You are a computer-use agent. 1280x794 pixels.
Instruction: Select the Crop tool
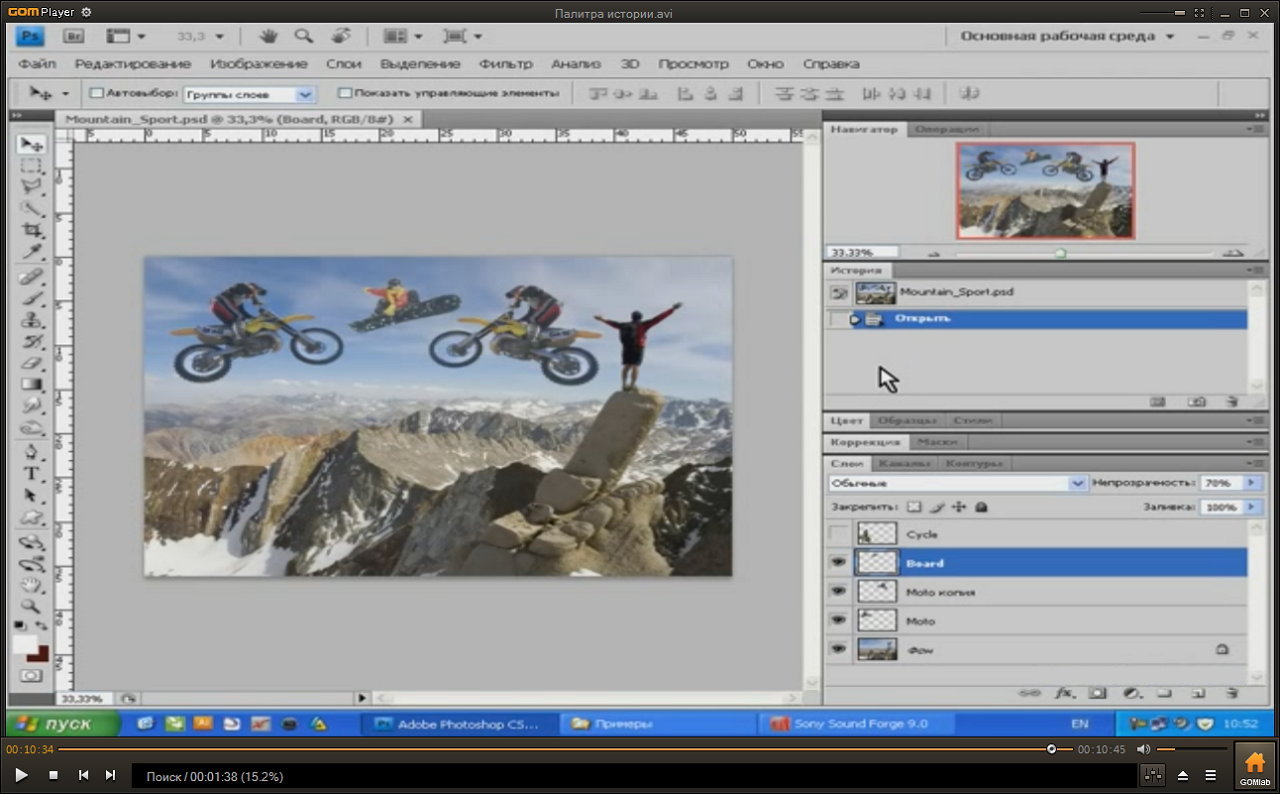[x=32, y=230]
